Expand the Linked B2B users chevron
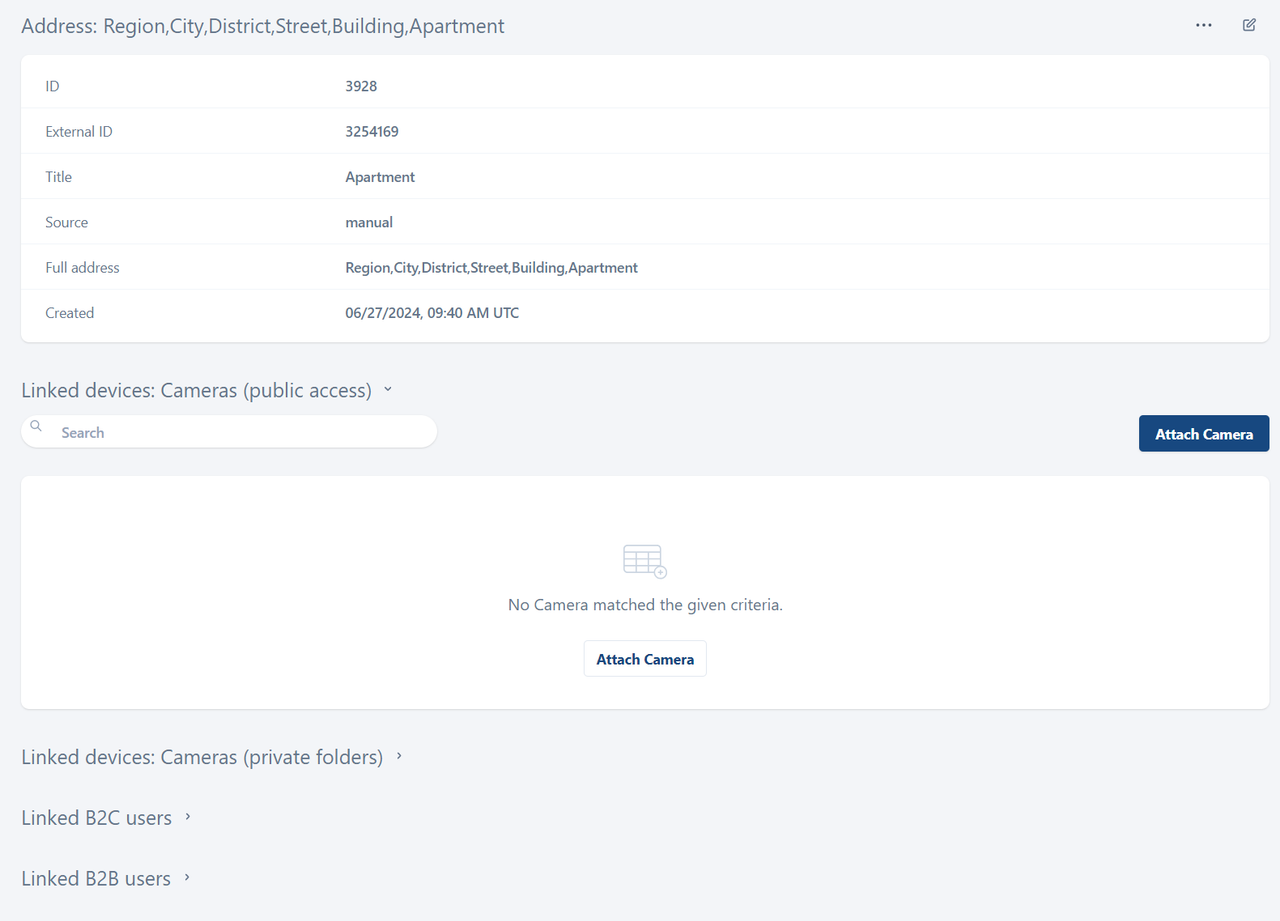Image resolution: width=1280 pixels, height=921 pixels. coord(186,878)
